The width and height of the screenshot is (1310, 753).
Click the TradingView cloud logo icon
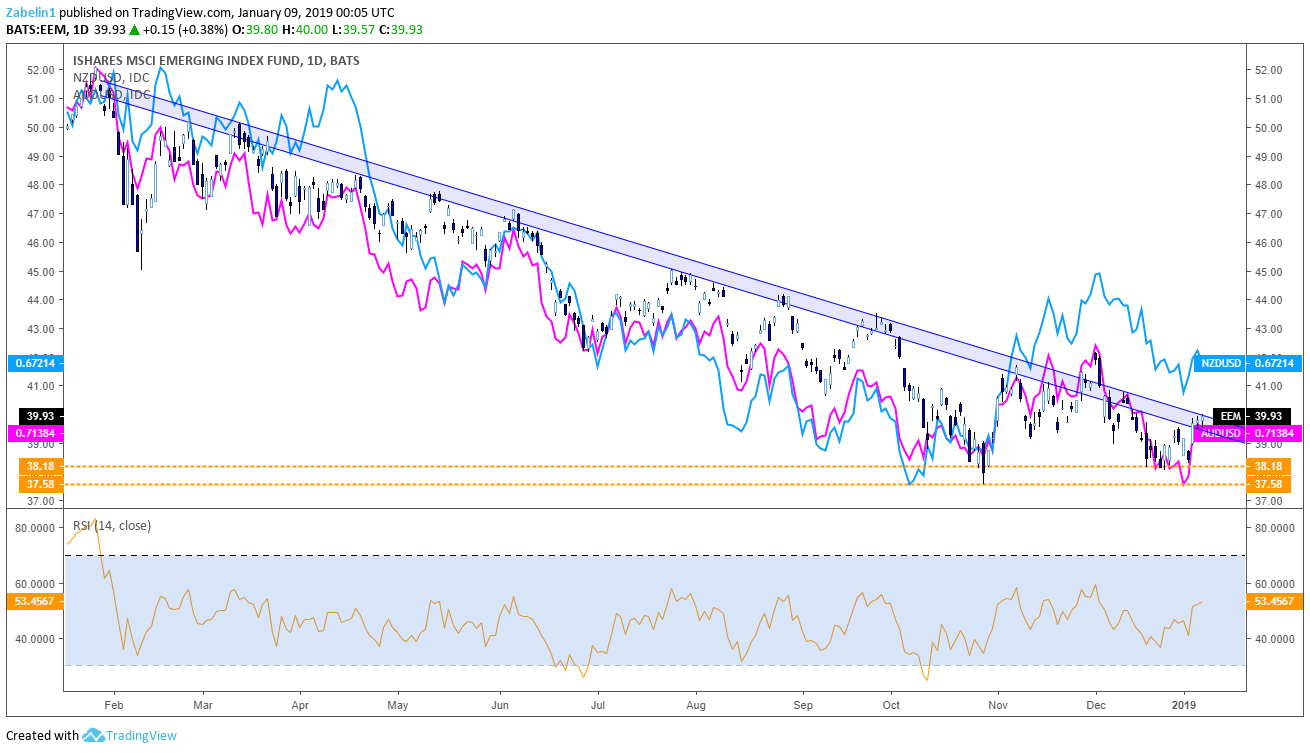point(94,736)
